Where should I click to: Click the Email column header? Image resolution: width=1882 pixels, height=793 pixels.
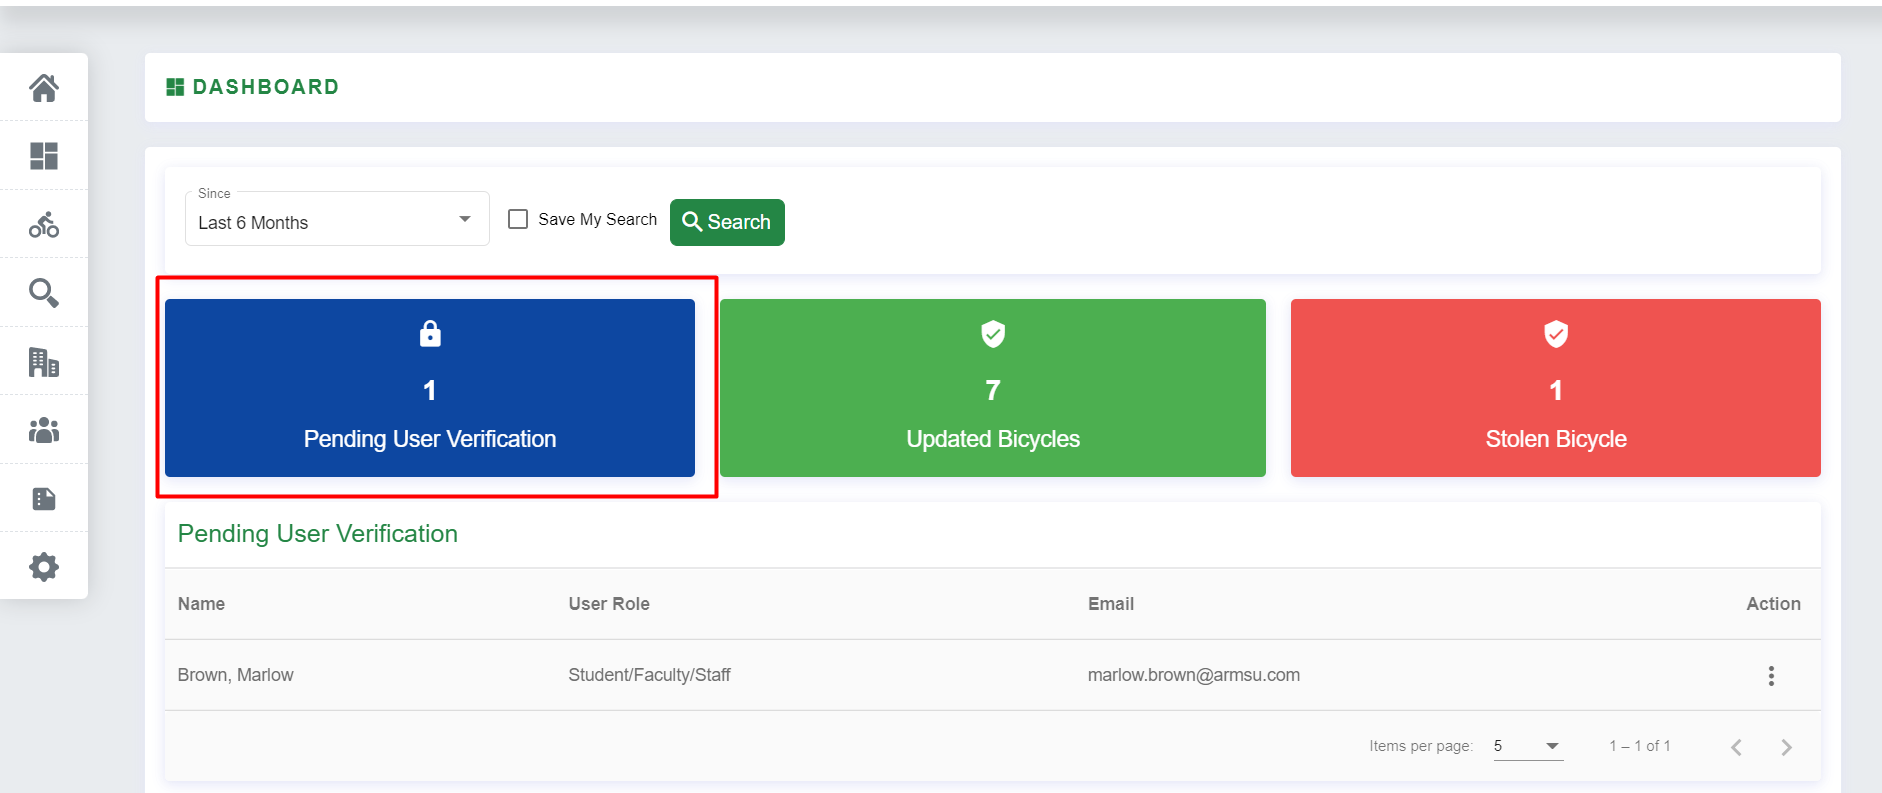[1111, 604]
